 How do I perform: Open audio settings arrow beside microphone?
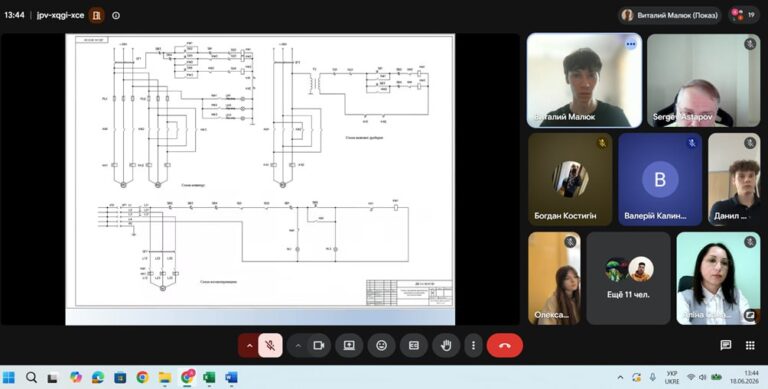pyautogui.click(x=249, y=345)
